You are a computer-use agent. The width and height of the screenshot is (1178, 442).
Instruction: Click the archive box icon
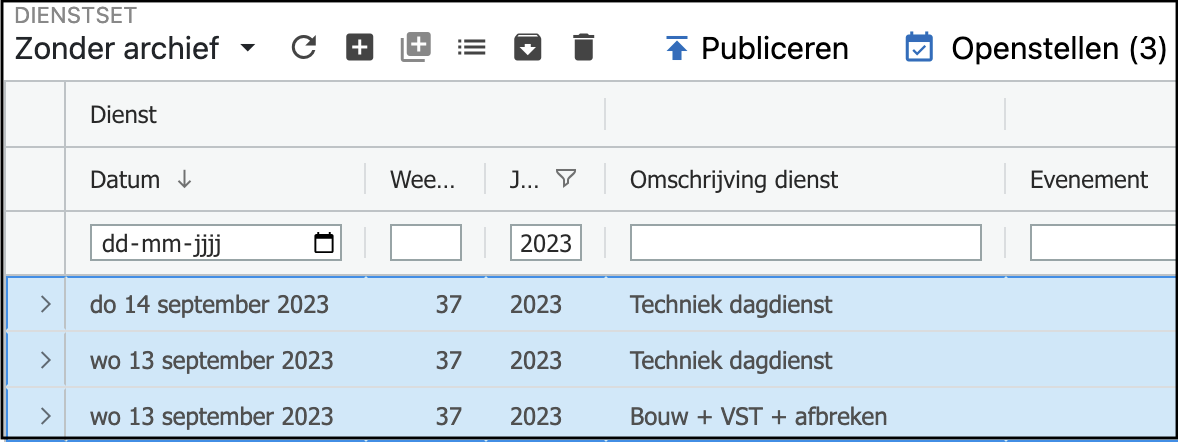pos(527,47)
